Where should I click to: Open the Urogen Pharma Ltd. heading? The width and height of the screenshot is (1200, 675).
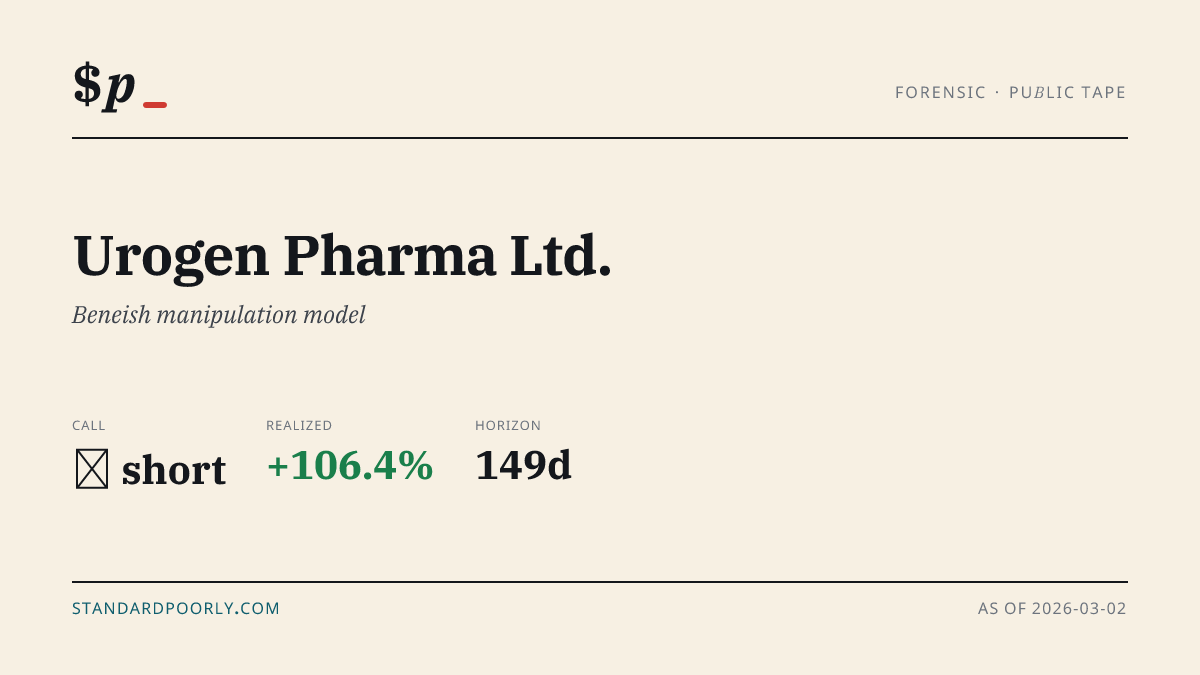[342, 256]
